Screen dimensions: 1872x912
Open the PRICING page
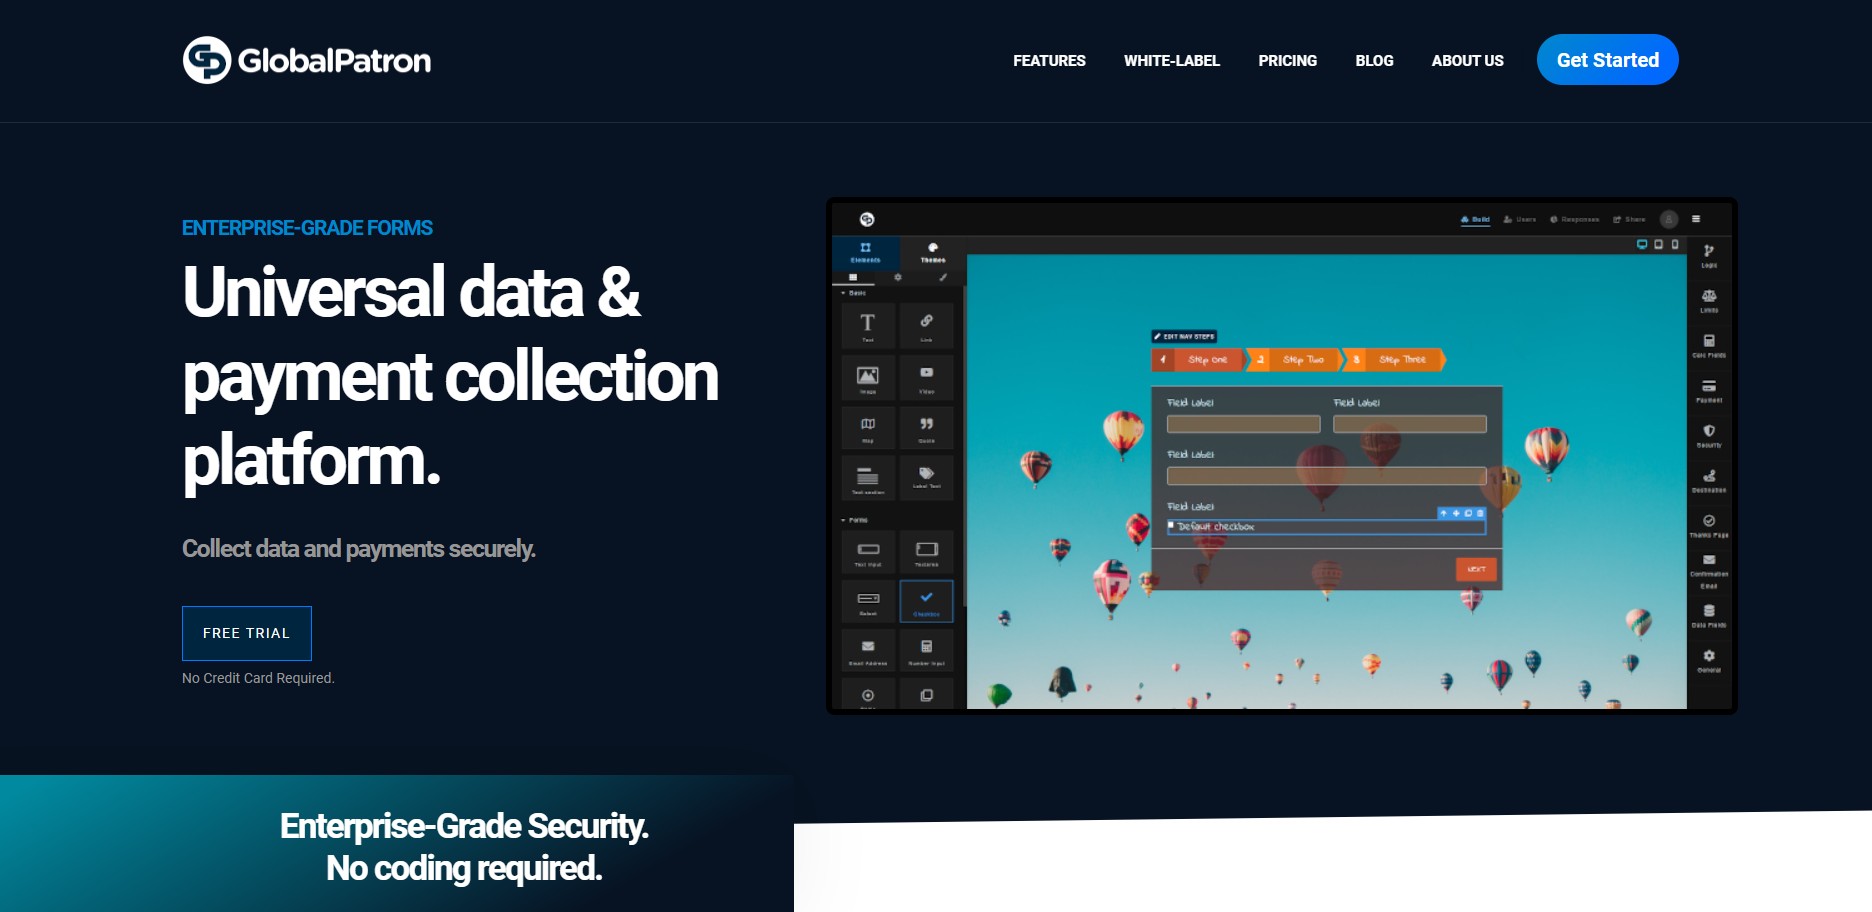pyautogui.click(x=1287, y=61)
